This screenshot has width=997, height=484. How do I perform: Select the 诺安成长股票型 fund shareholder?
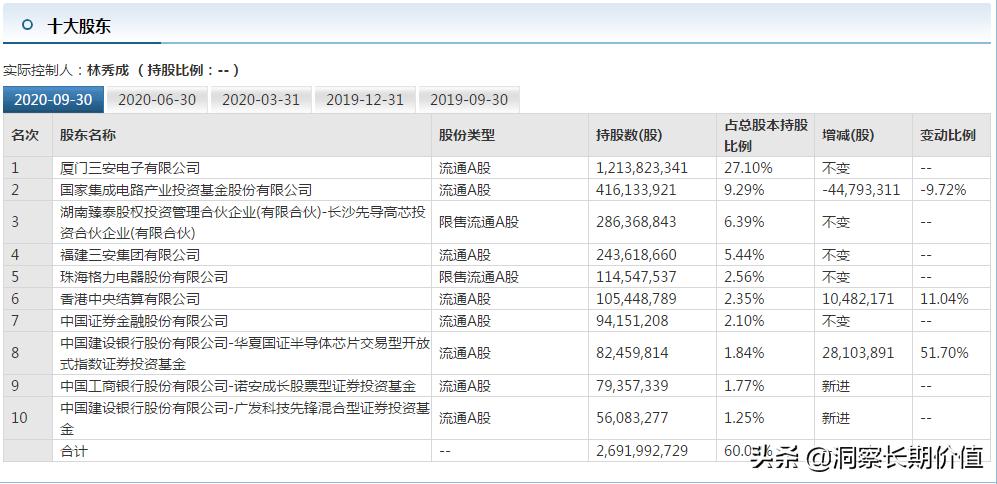tap(238, 385)
